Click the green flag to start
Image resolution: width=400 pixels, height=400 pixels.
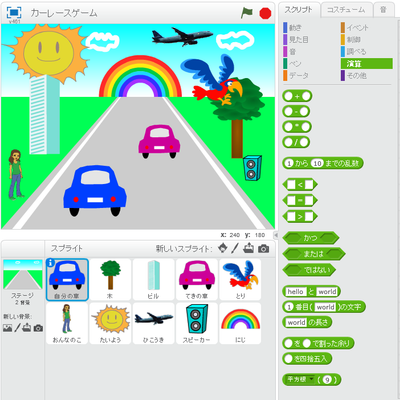tap(246, 13)
